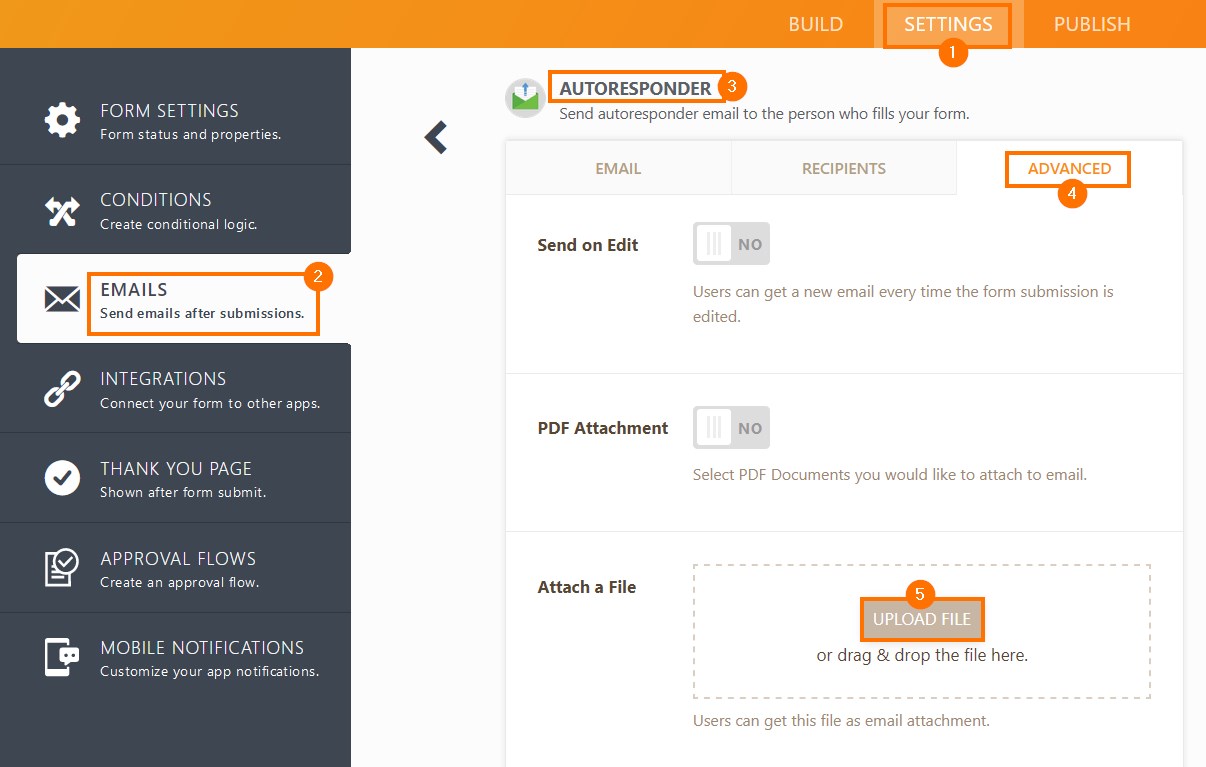1206x767 pixels.
Task: Open Conditions in sidebar
Action: 175,210
